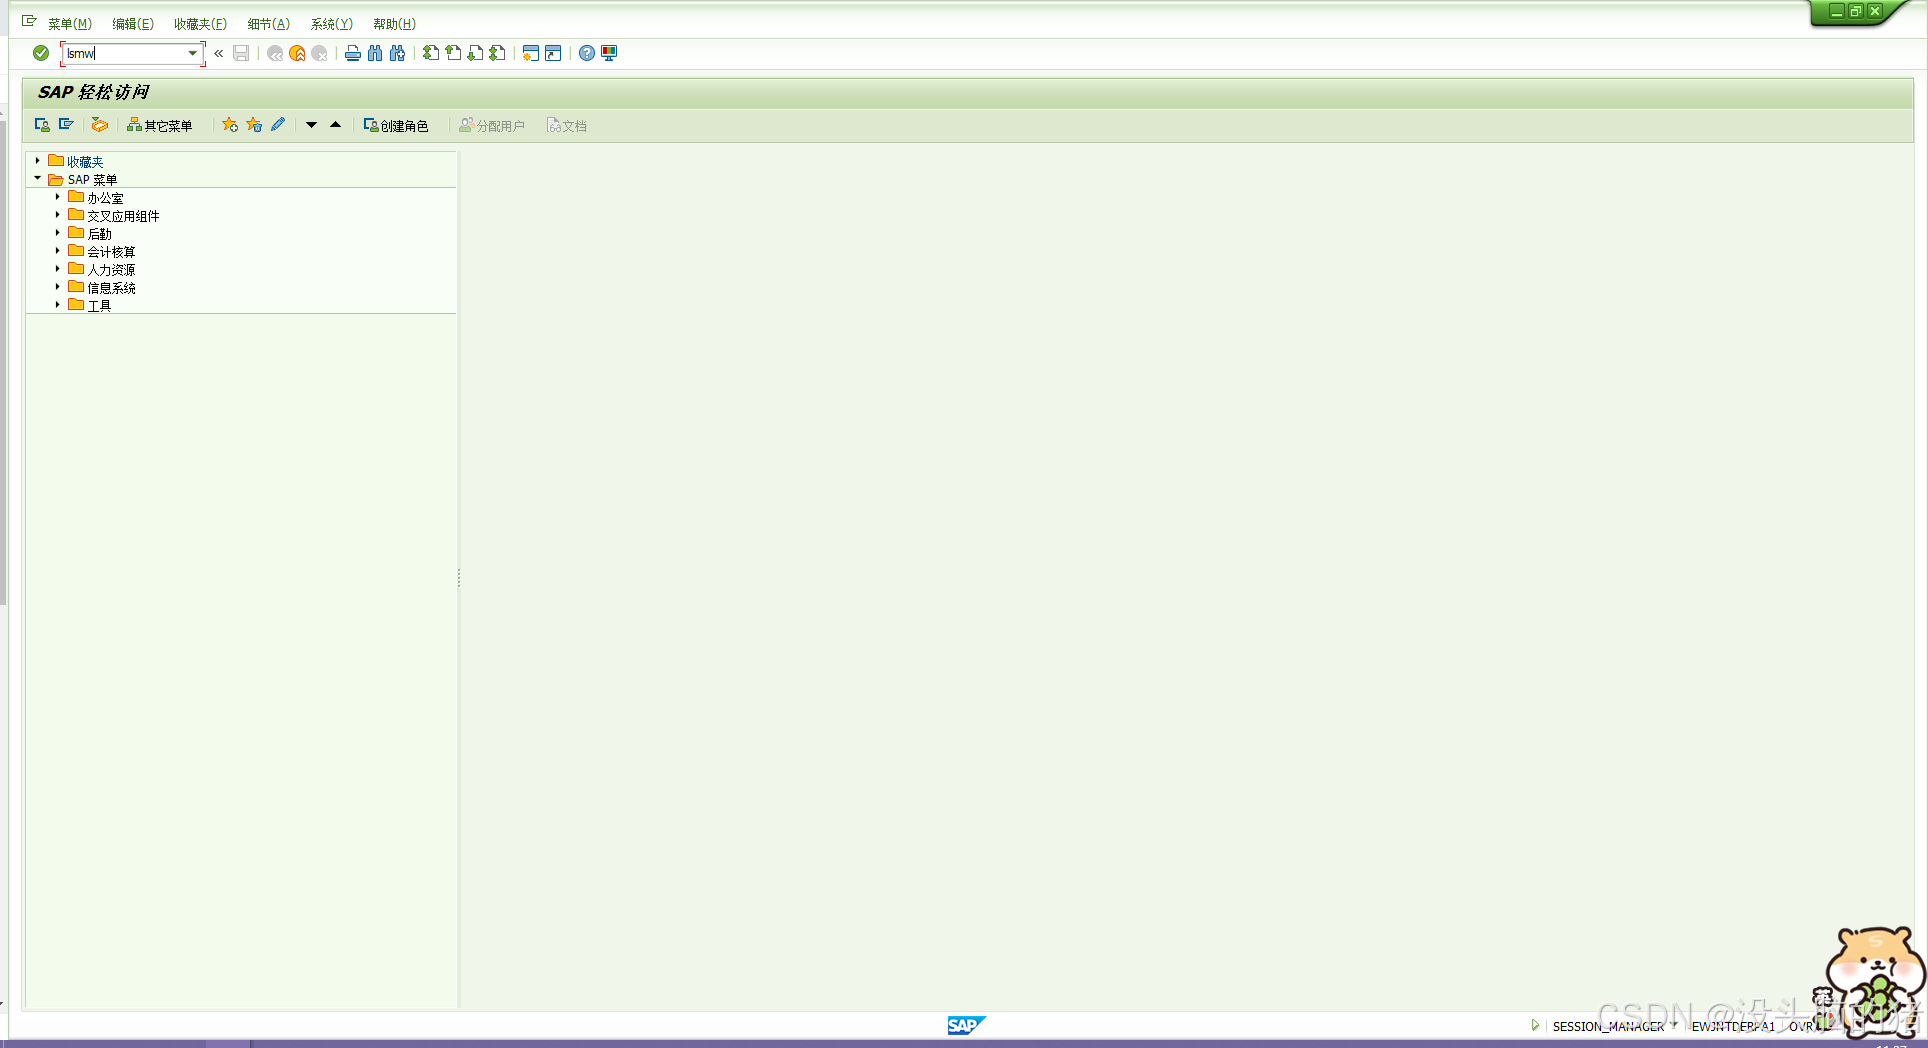Click the 分配用户 button
Image resolution: width=1928 pixels, height=1048 pixels.
pos(492,125)
